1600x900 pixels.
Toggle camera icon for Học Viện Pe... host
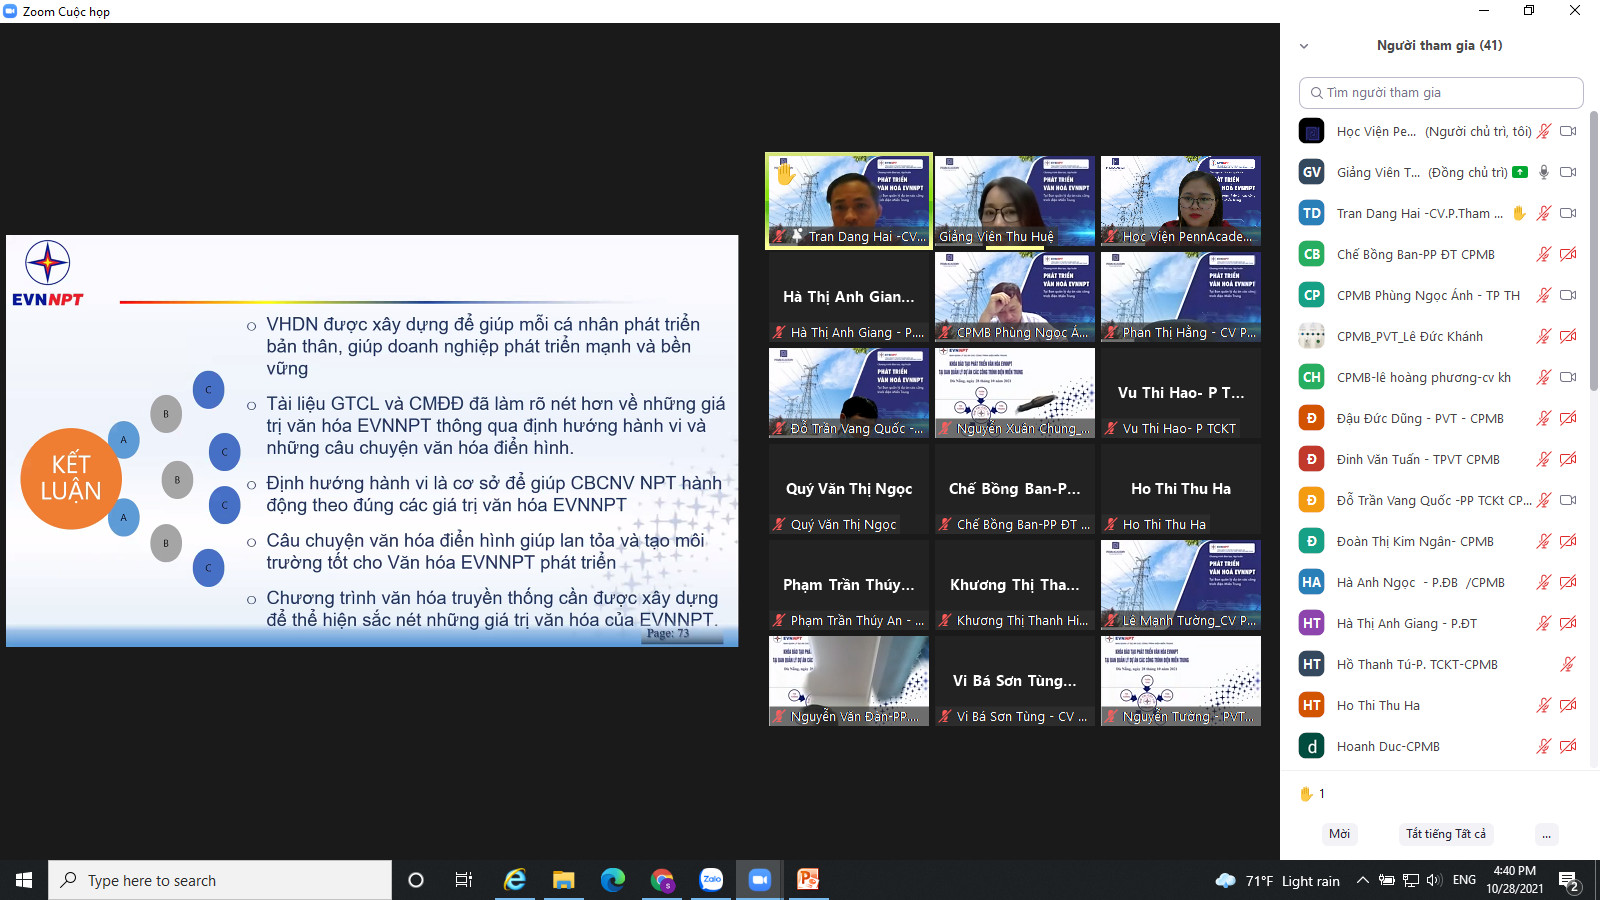[x=1568, y=131]
